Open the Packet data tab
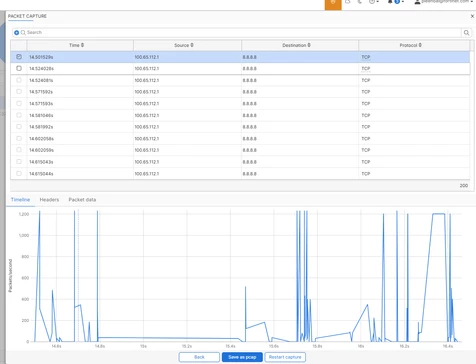The image size is (476, 364). pyautogui.click(x=82, y=200)
